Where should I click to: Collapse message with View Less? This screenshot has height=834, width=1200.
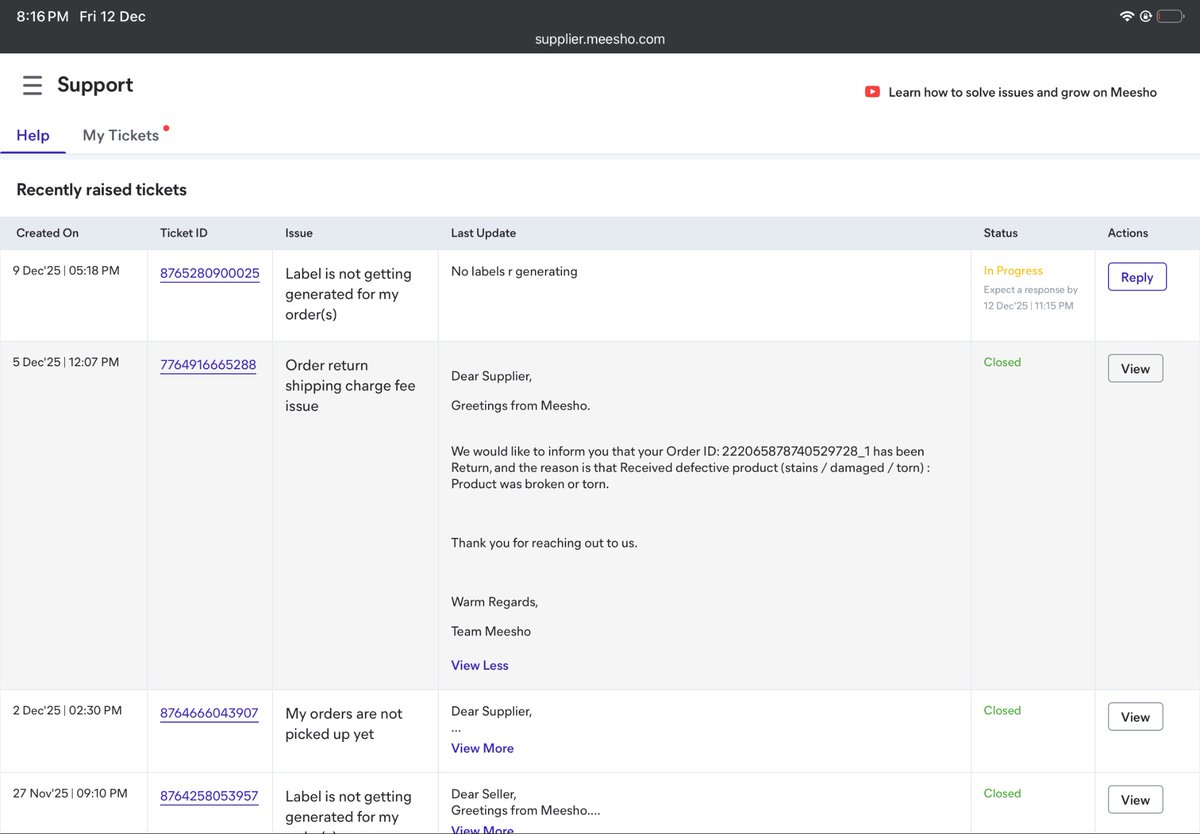click(480, 665)
